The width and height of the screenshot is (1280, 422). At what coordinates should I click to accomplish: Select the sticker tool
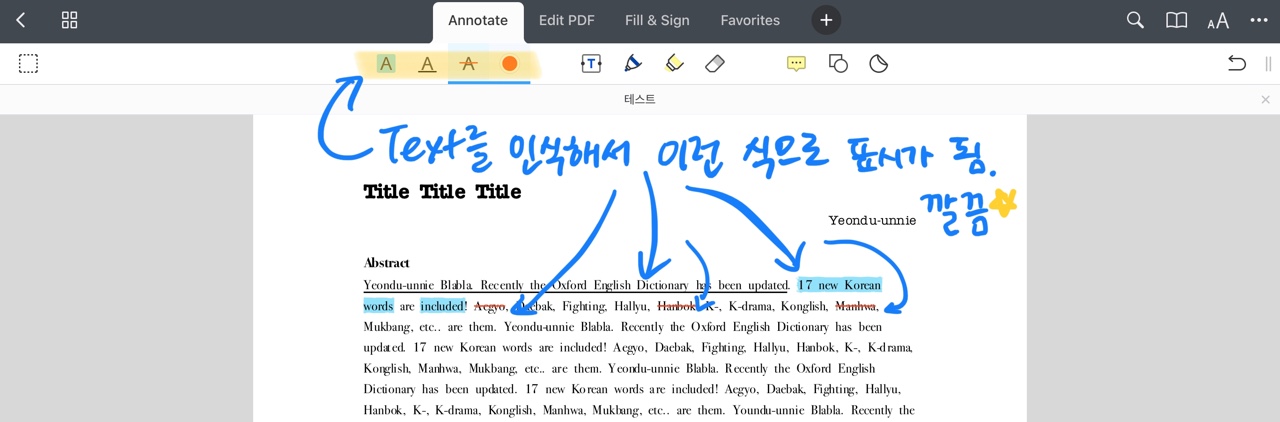[x=879, y=64]
